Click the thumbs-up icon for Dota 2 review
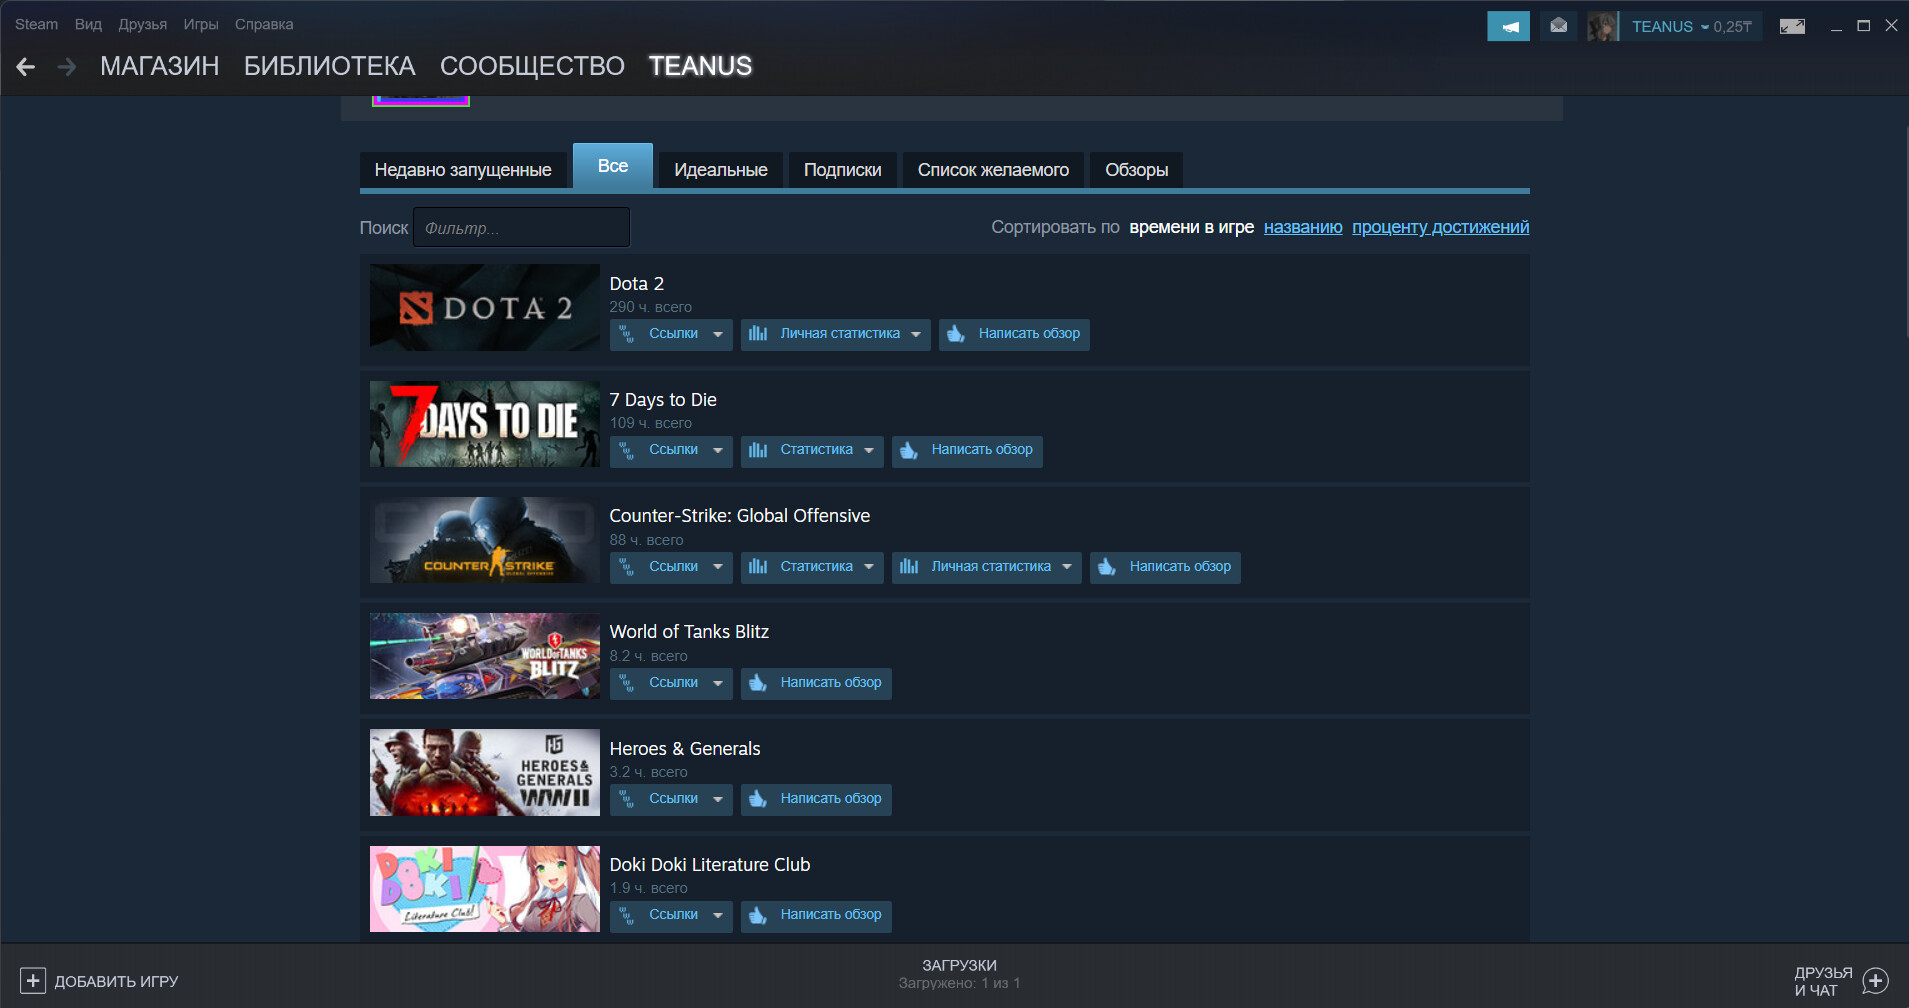This screenshot has width=1909, height=1008. [x=956, y=334]
